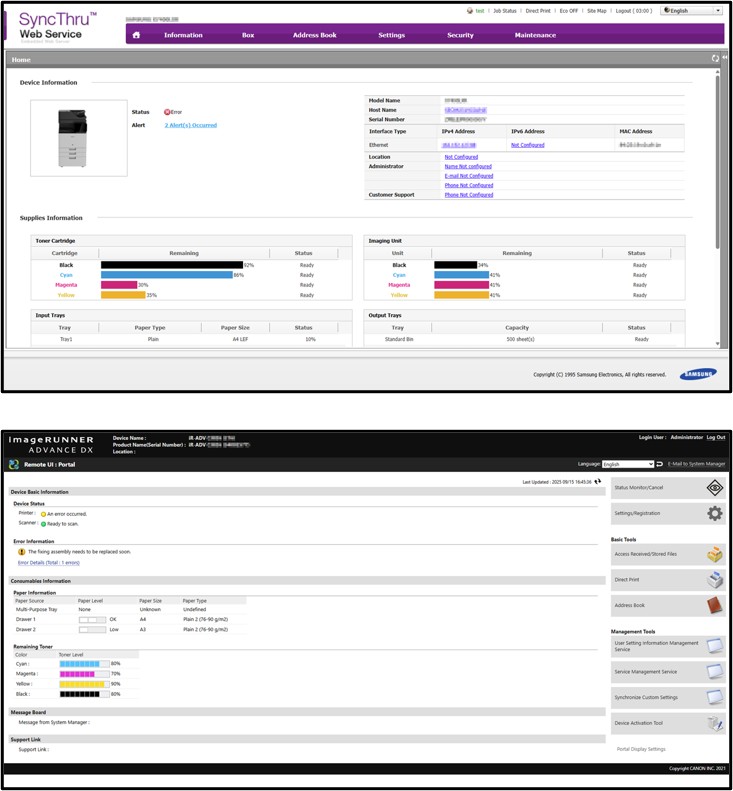The image size is (733, 791).
Task: Click the Eco OFF link
Action: [x=569, y=11]
